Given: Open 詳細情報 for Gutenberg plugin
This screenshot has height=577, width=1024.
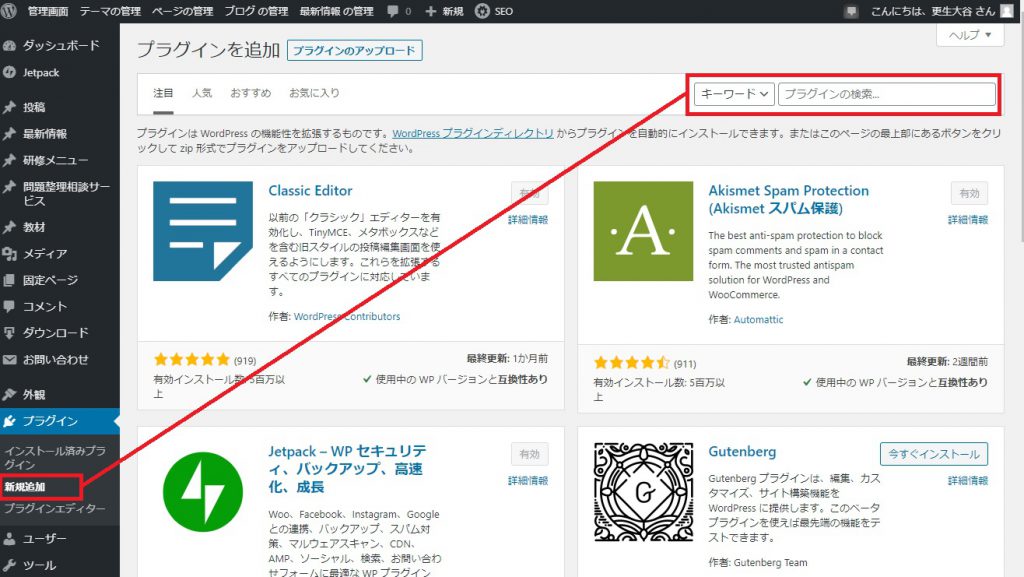Looking at the screenshot, I should tap(968, 480).
